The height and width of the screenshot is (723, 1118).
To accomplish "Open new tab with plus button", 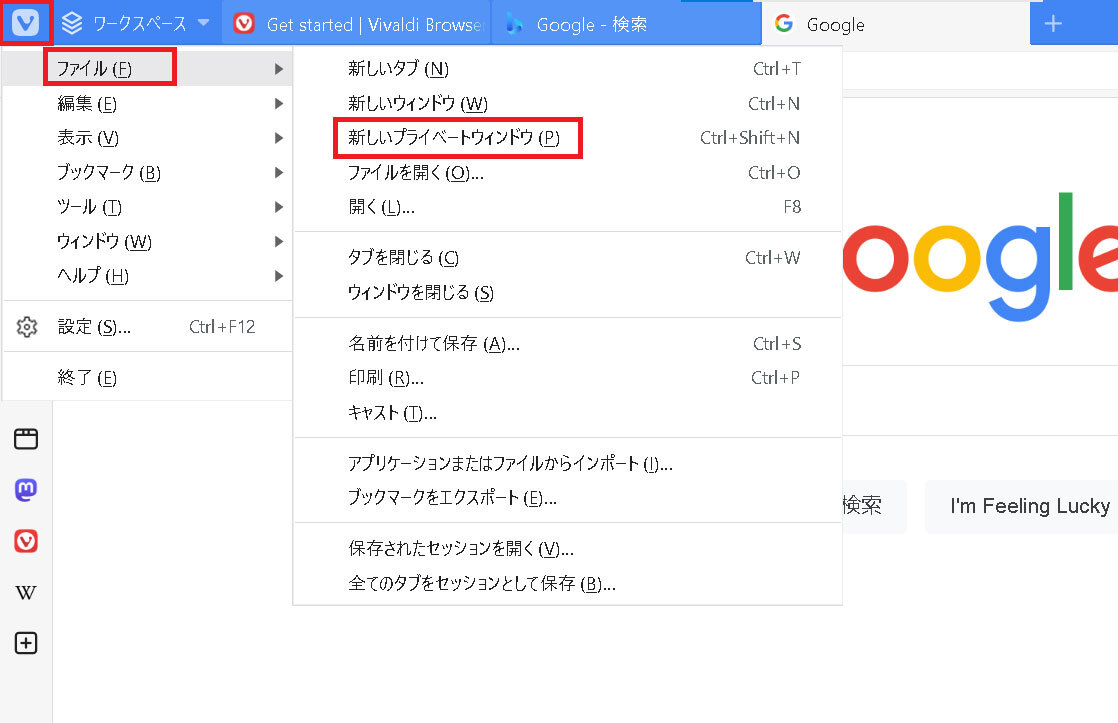I will 1053,24.
